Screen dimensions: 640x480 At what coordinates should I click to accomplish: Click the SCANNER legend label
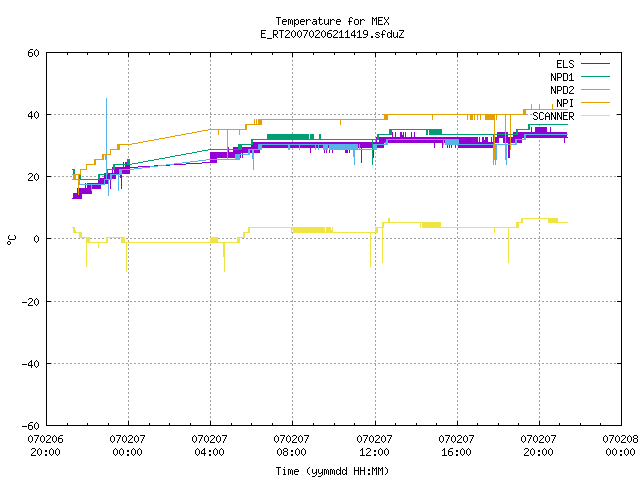click(553, 116)
